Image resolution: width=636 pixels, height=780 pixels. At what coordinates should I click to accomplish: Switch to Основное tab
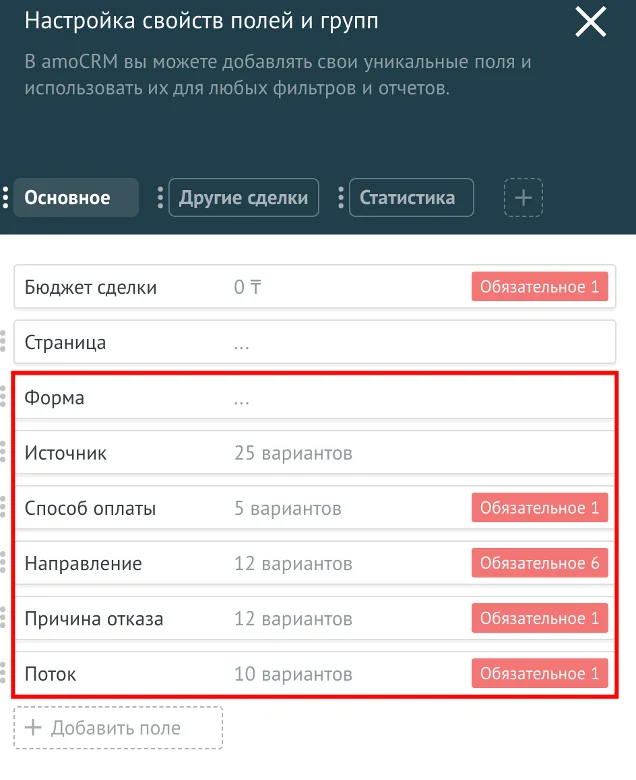click(x=76, y=197)
